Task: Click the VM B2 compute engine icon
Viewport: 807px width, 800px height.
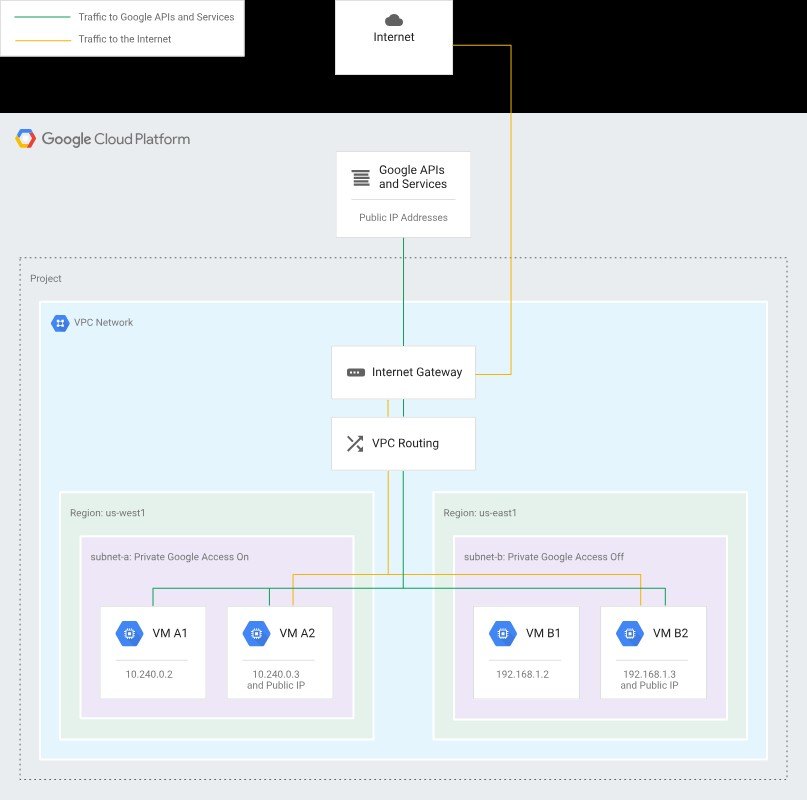Action: click(629, 633)
